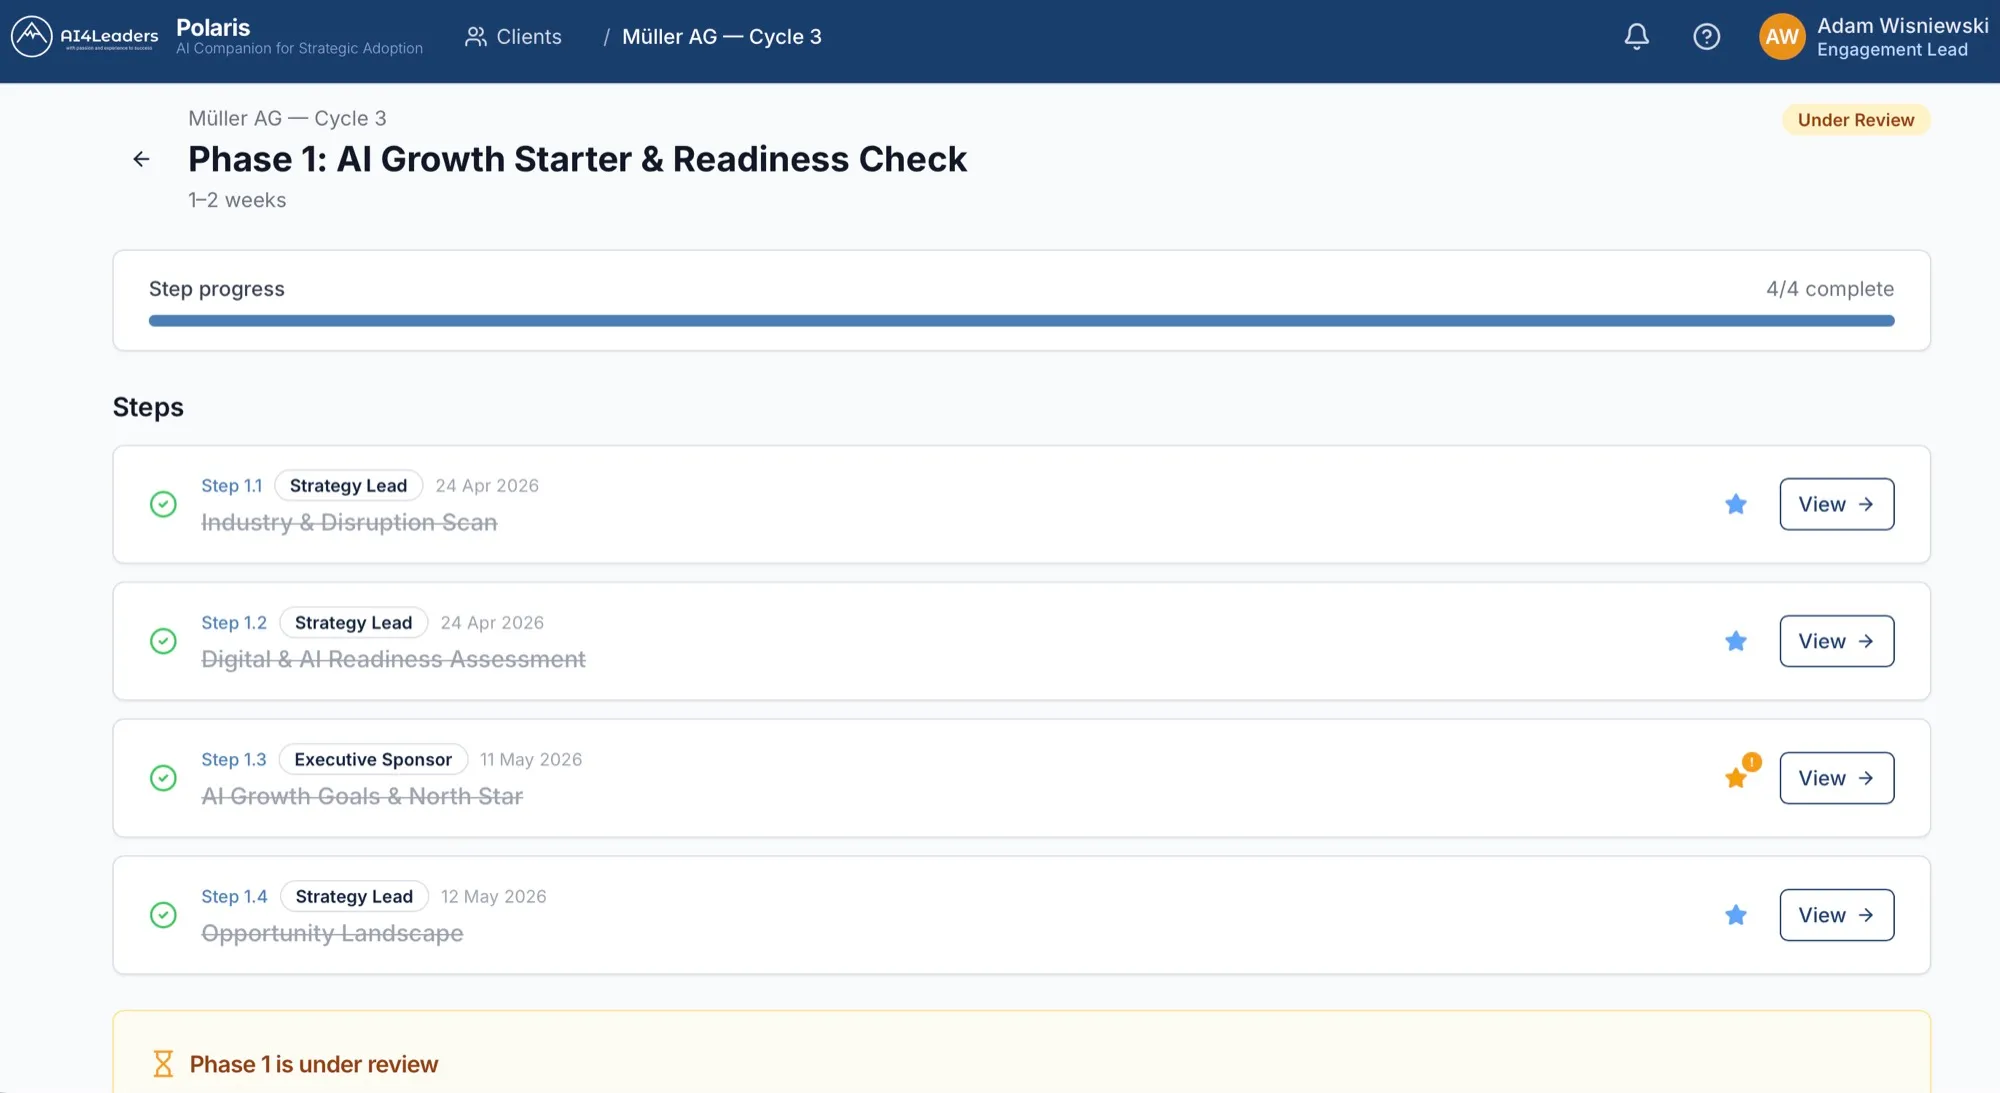Open the notifications bell
Screen dimensions: 2000x1093
[x=1636, y=37]
